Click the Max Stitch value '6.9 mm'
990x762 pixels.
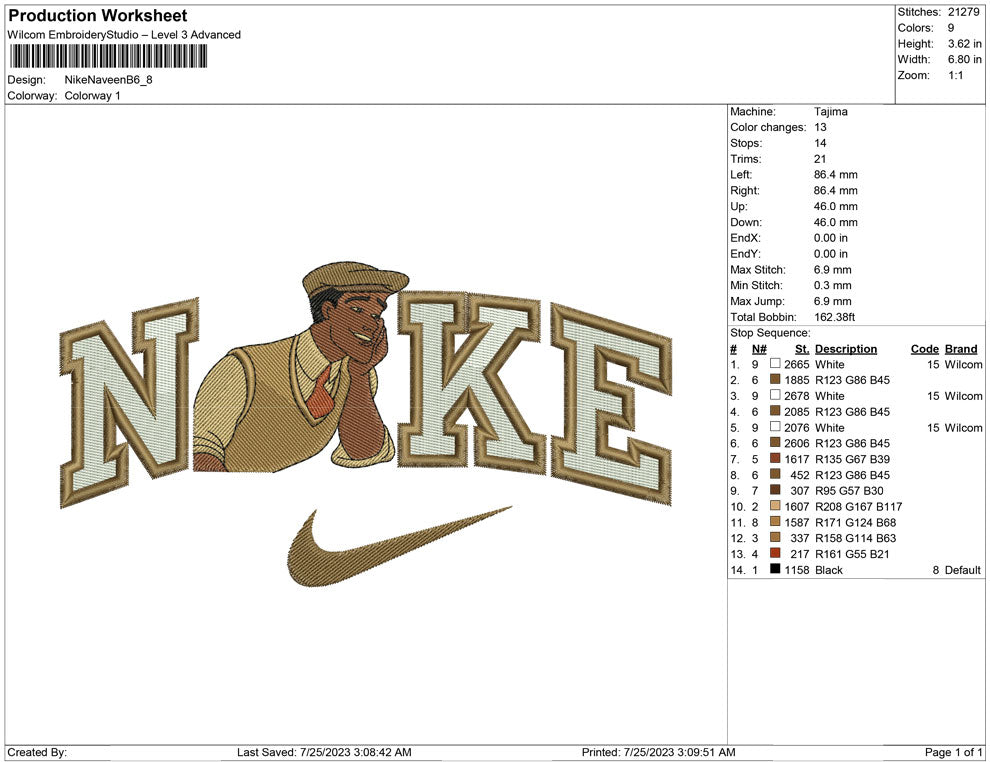tap(833, 270)
